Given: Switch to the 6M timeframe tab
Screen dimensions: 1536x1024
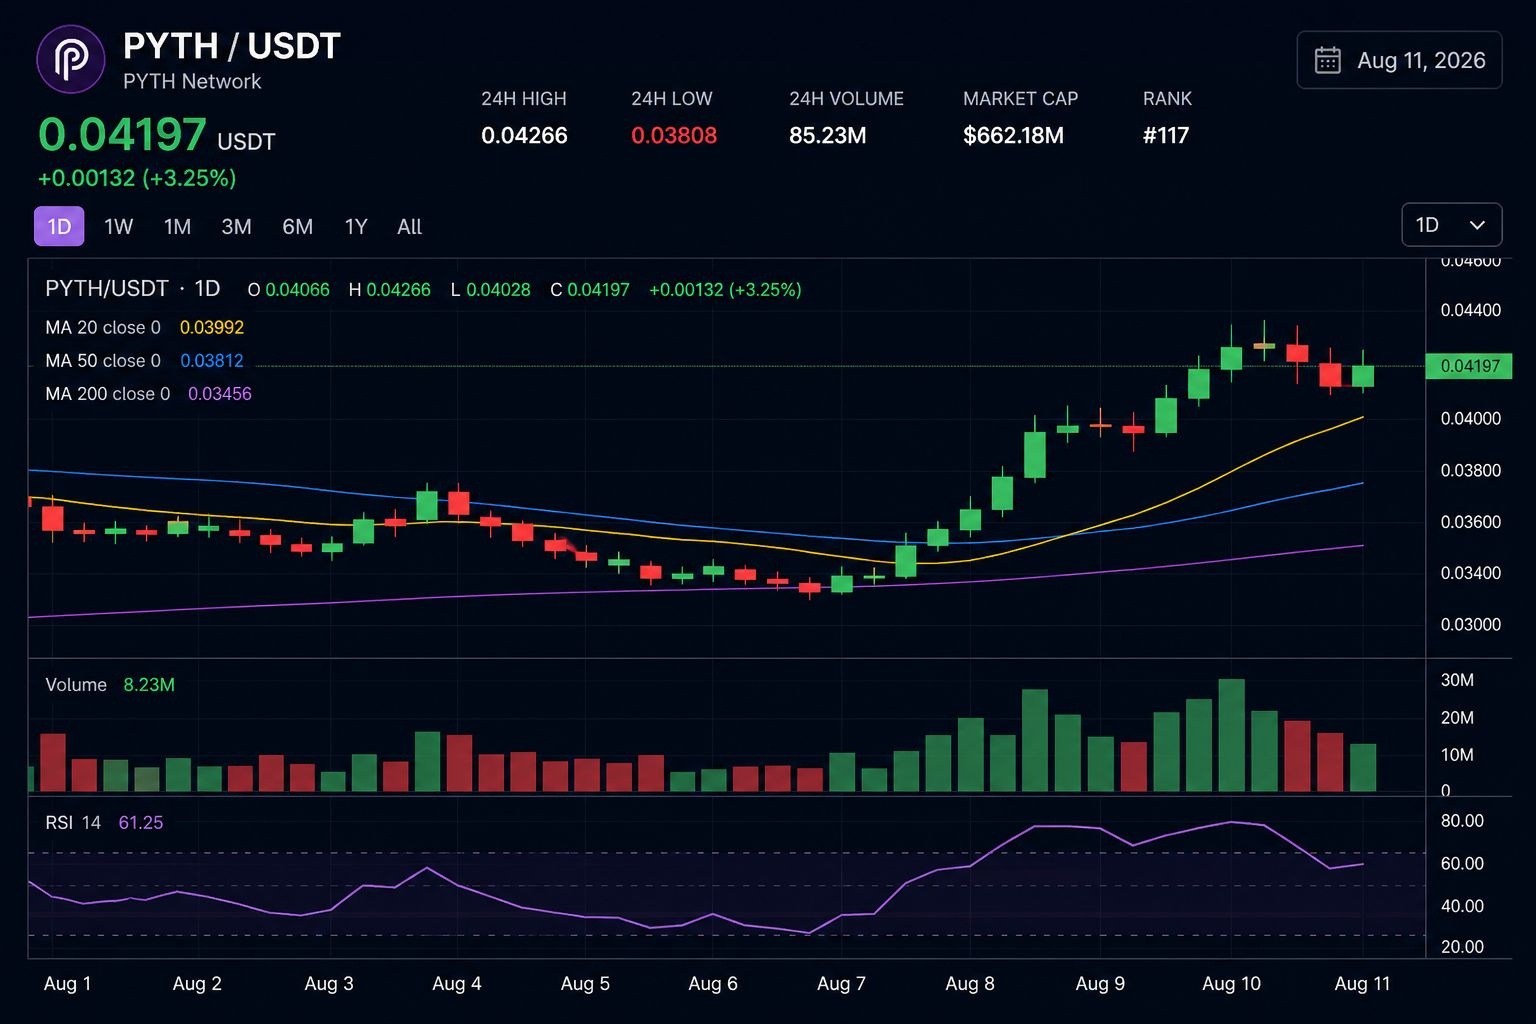Looking at the screenshot, I should tap(297, 226).
